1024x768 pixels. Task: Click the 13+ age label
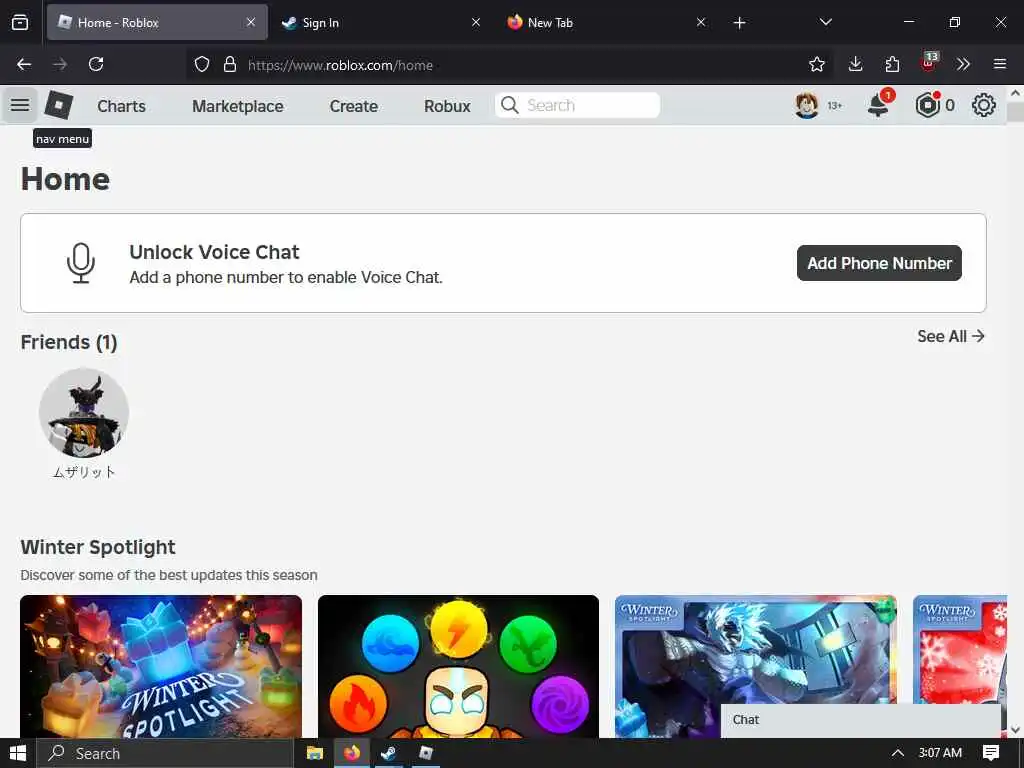(835, 105)
